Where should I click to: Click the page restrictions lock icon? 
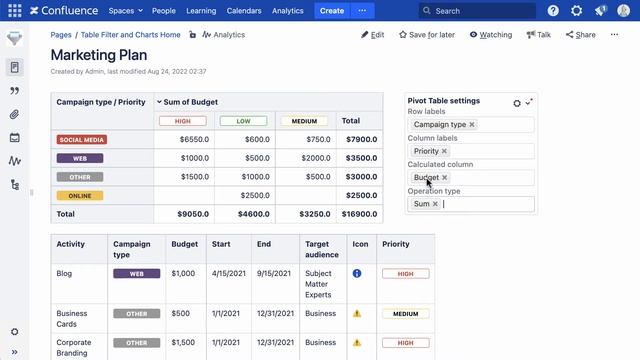192,35
